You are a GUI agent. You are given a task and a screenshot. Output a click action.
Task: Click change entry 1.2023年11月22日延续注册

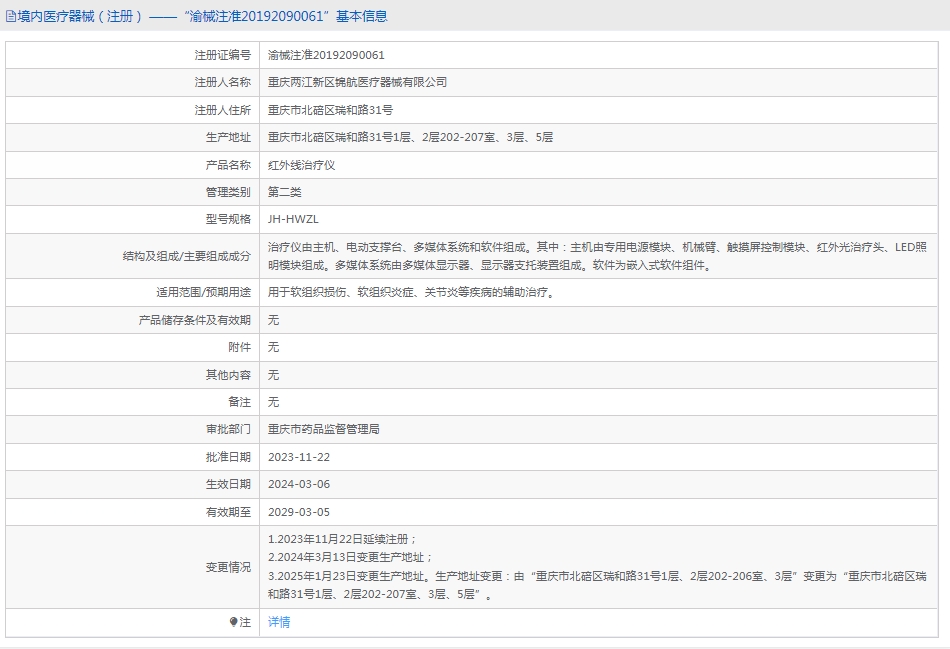point(342,539)
